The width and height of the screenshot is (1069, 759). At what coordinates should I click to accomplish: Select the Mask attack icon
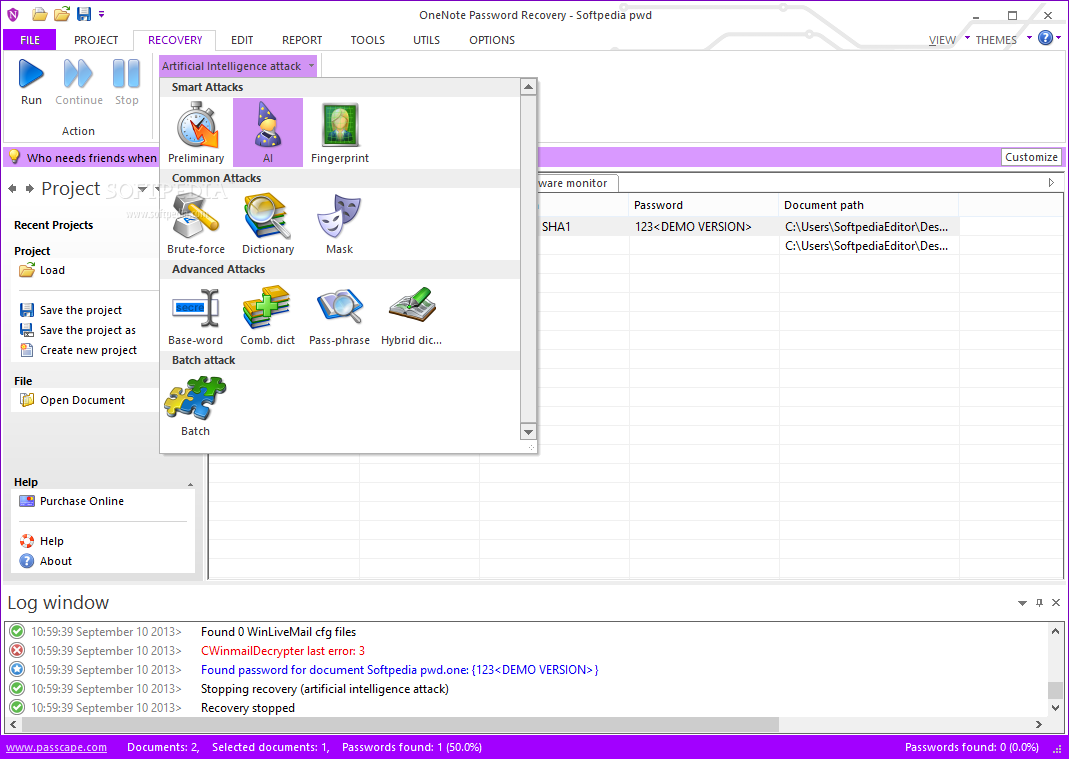coord(340,224)
